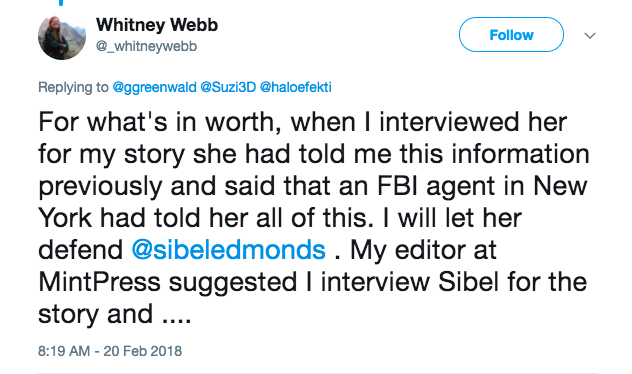Click the blue thread connector above the avatar
Viewport: 632px width, 374px height.
(61, 2)
